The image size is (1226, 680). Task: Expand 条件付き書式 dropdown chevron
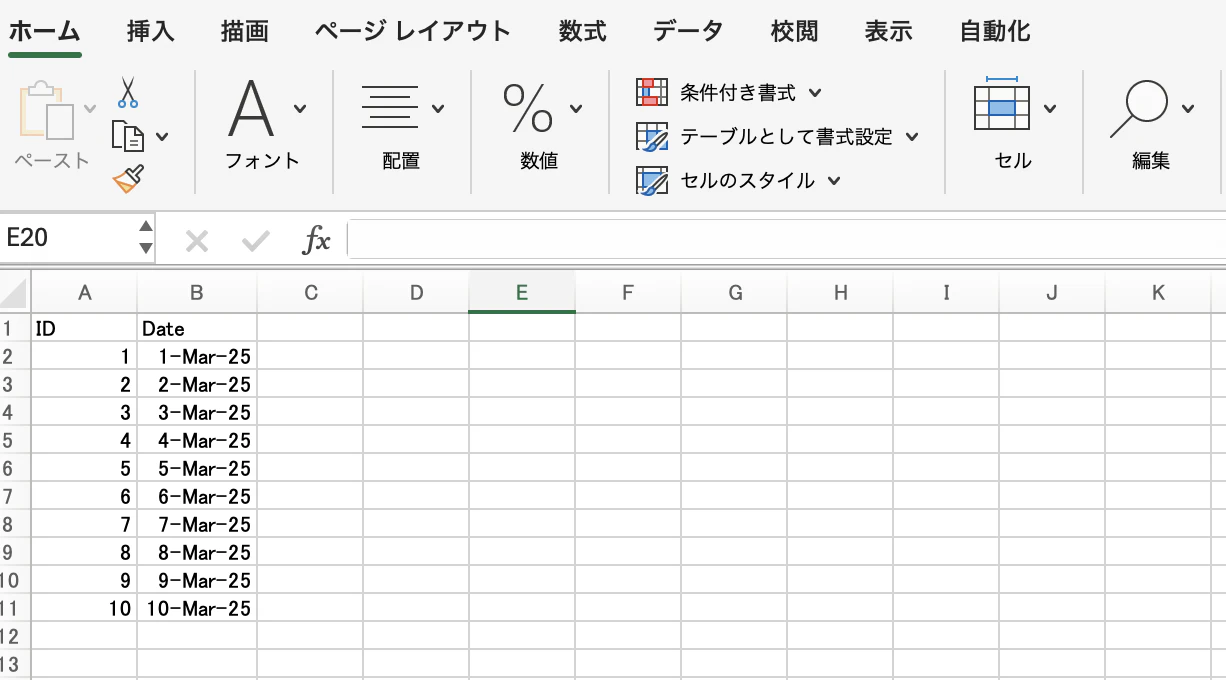tap(815, 93)
